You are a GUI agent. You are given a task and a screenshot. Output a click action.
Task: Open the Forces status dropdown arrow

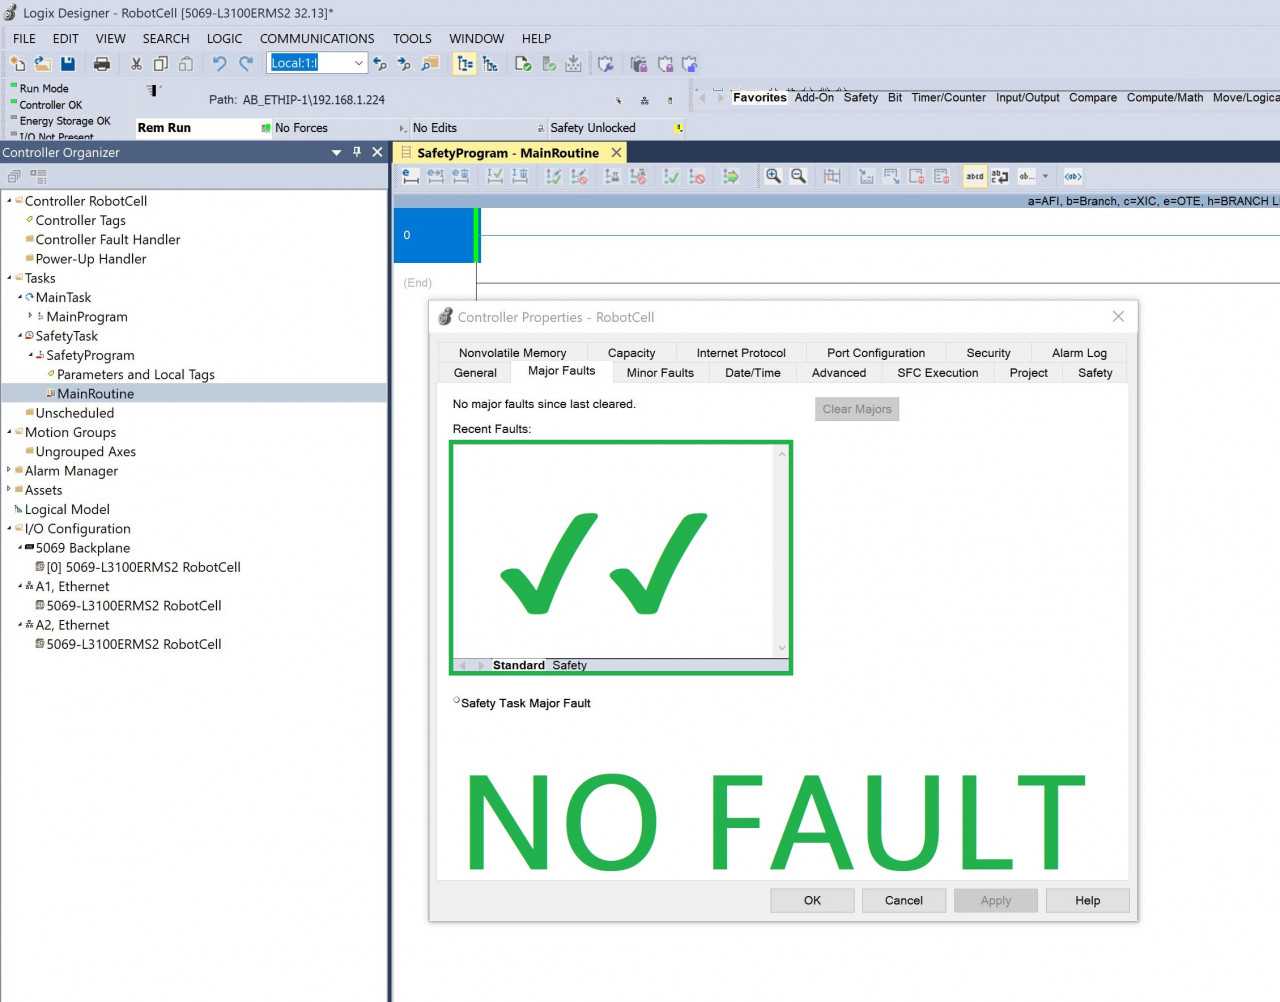pos(402,128)
